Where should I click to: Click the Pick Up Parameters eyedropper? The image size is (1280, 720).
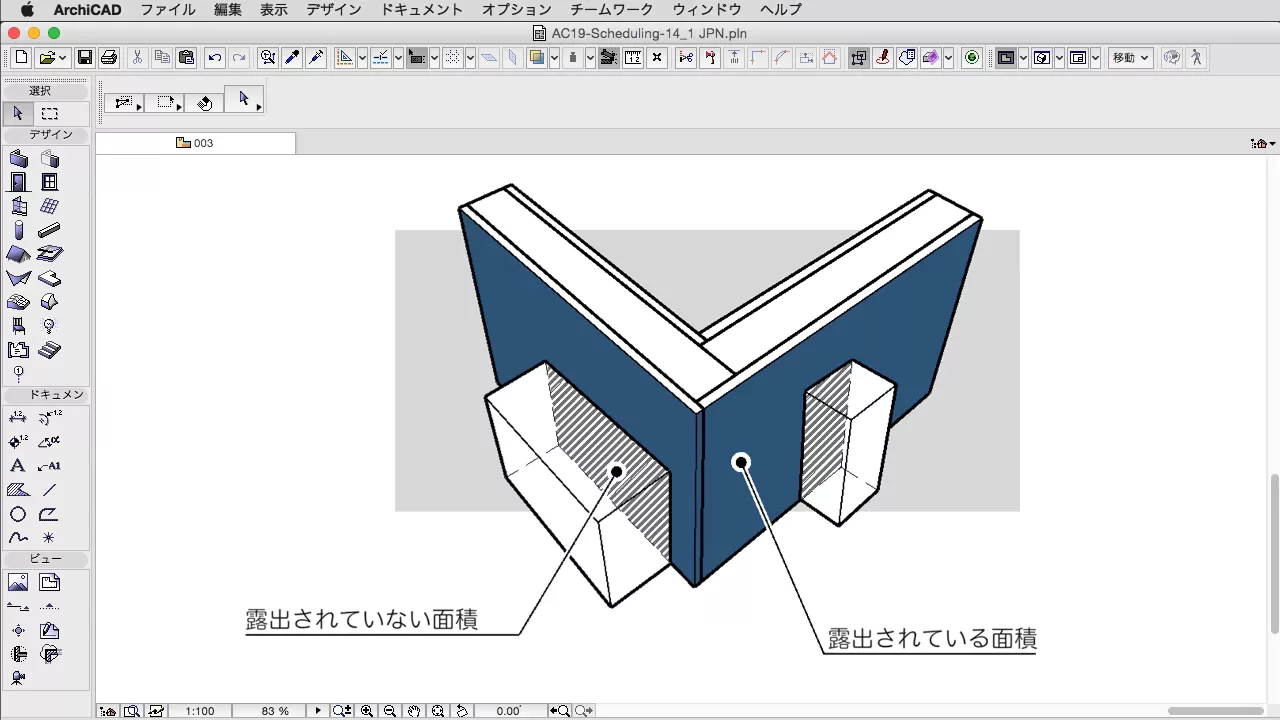point(292,58)
